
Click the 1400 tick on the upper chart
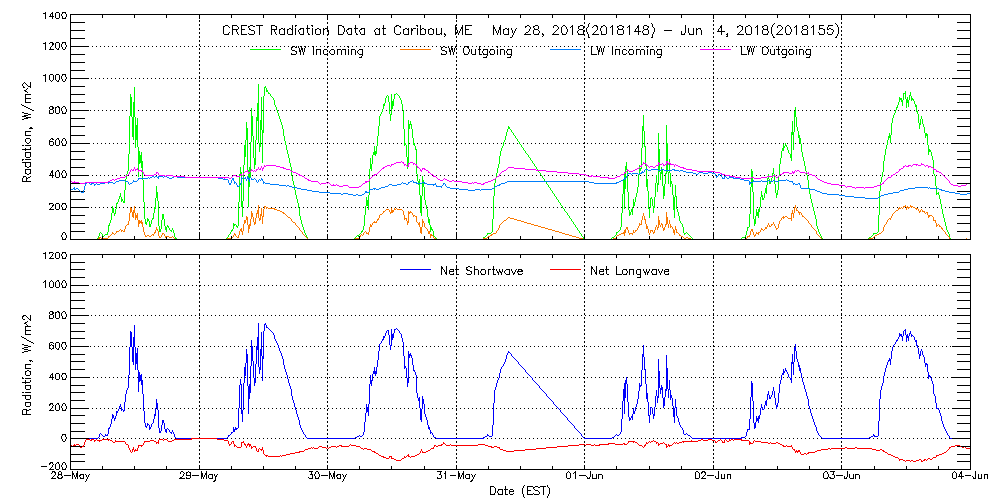pos(52,17)
